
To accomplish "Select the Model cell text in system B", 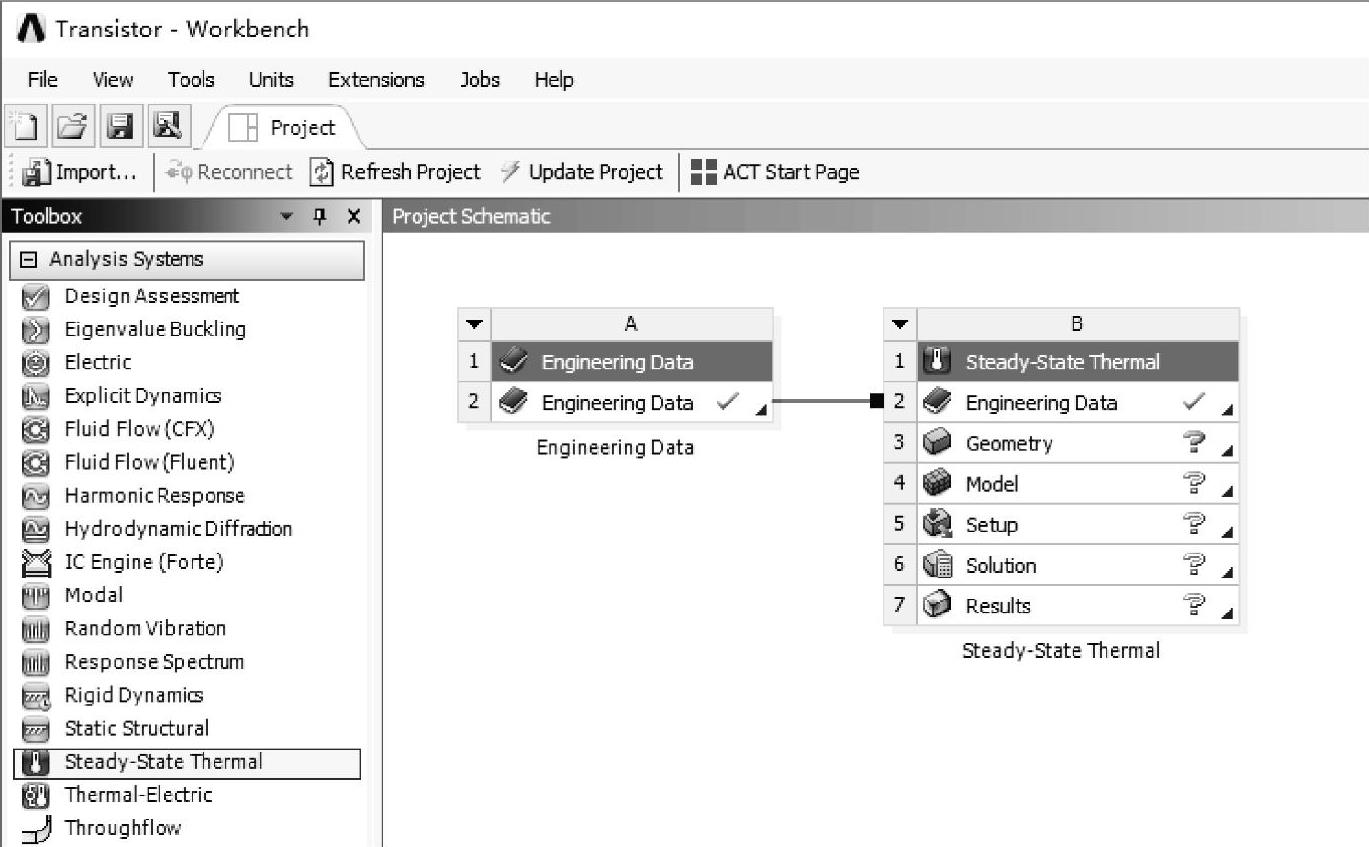I will (991, 484).
